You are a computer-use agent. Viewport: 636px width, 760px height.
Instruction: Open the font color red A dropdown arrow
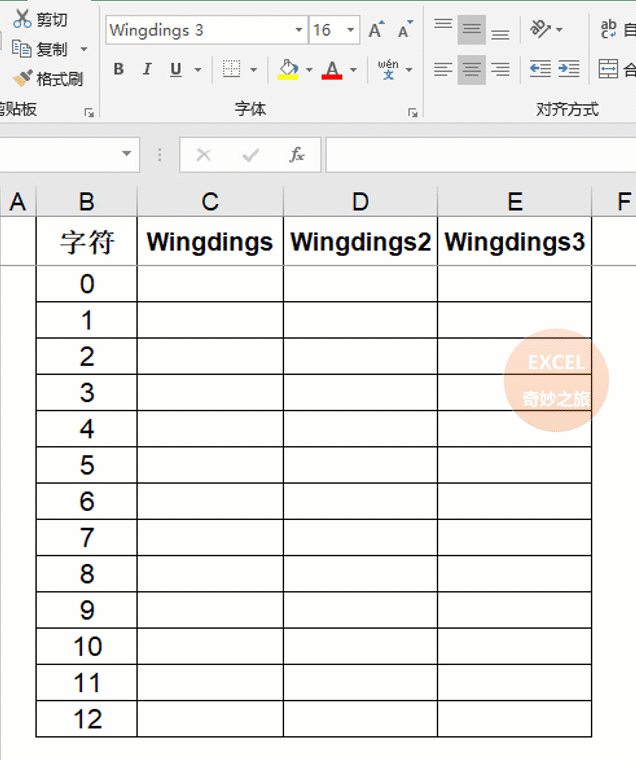[354, 70]
